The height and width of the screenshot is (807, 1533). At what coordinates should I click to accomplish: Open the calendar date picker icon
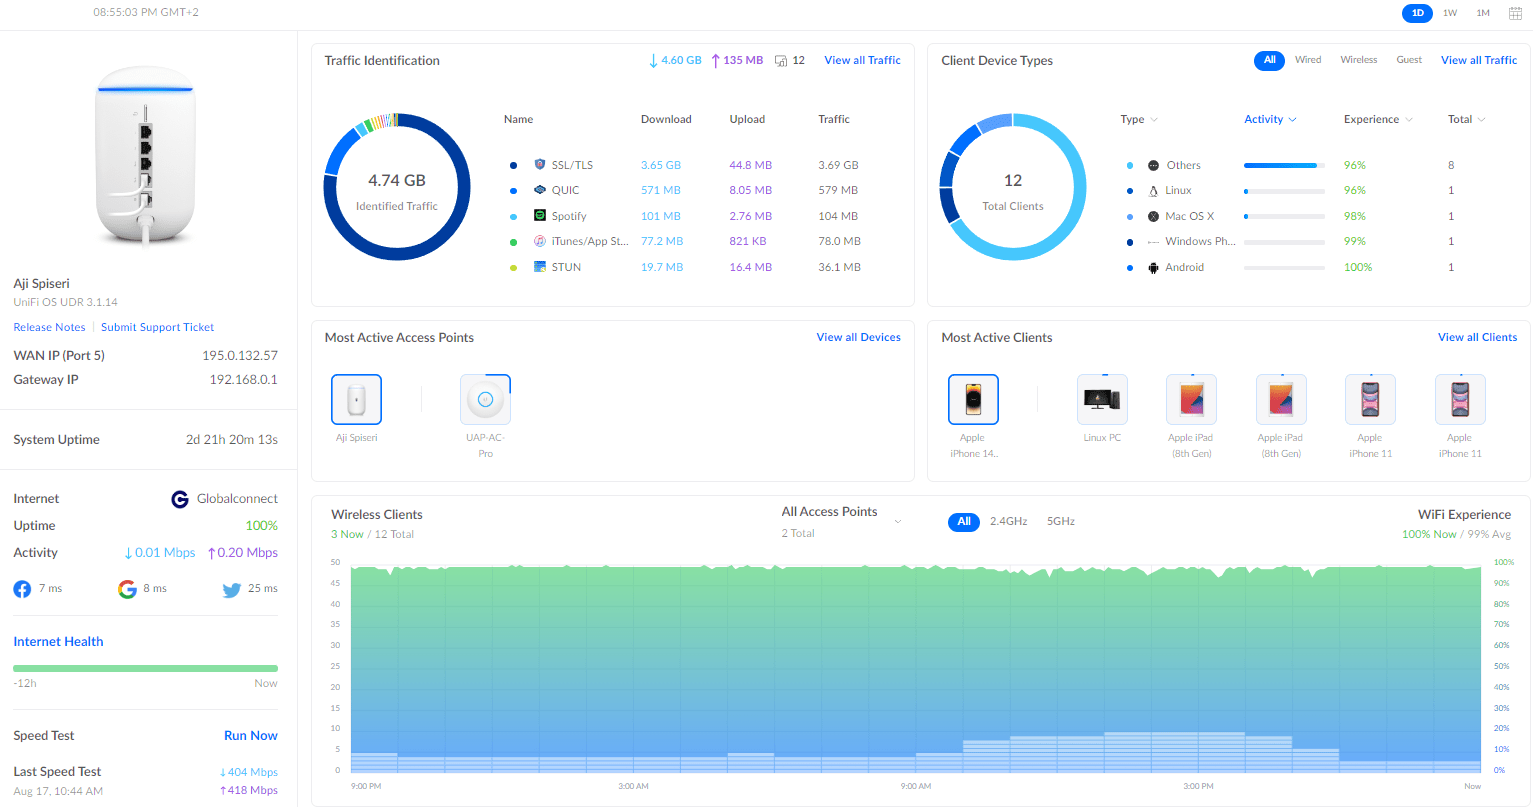point(1515,13)
